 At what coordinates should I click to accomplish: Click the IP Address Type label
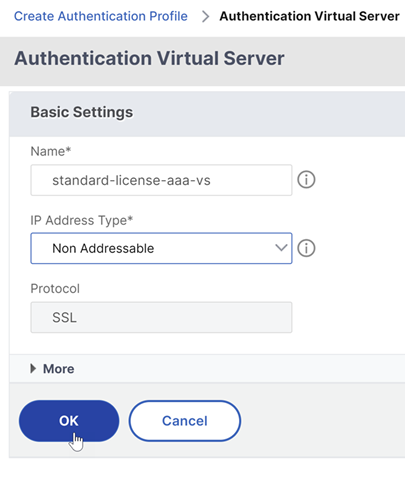82,220
